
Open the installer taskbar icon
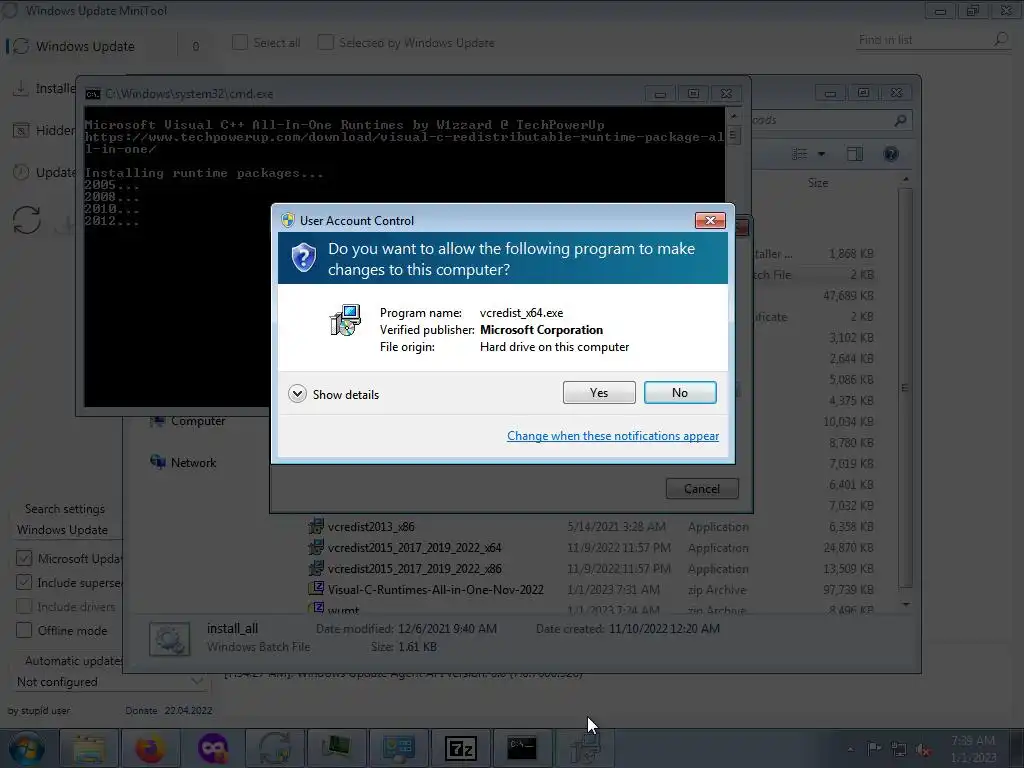click(x=584, y=748)
